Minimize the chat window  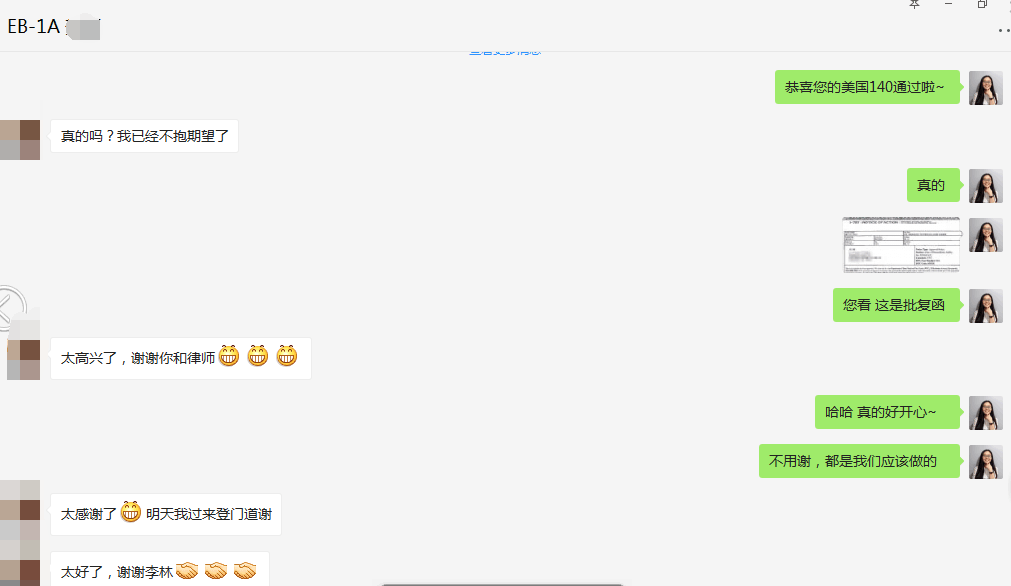(948, 5)
